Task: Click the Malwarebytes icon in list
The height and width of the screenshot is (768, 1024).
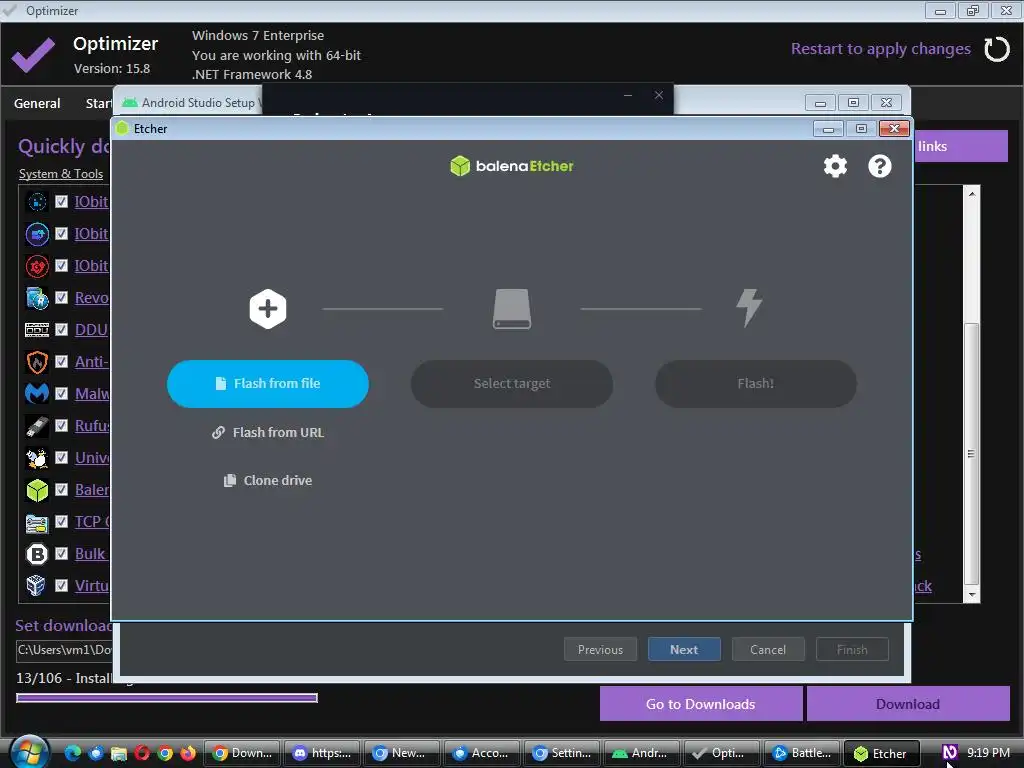Action: tap(37, 394)
